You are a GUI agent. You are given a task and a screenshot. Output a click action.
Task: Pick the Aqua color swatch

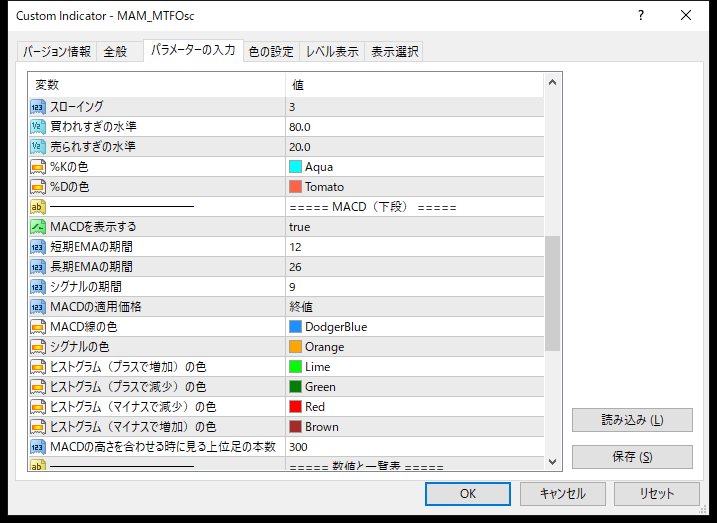pos(295,167)
